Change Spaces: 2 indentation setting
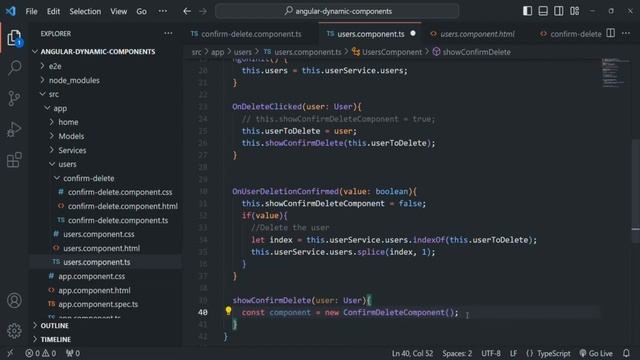The image size is (640, 360). (457, 353)
